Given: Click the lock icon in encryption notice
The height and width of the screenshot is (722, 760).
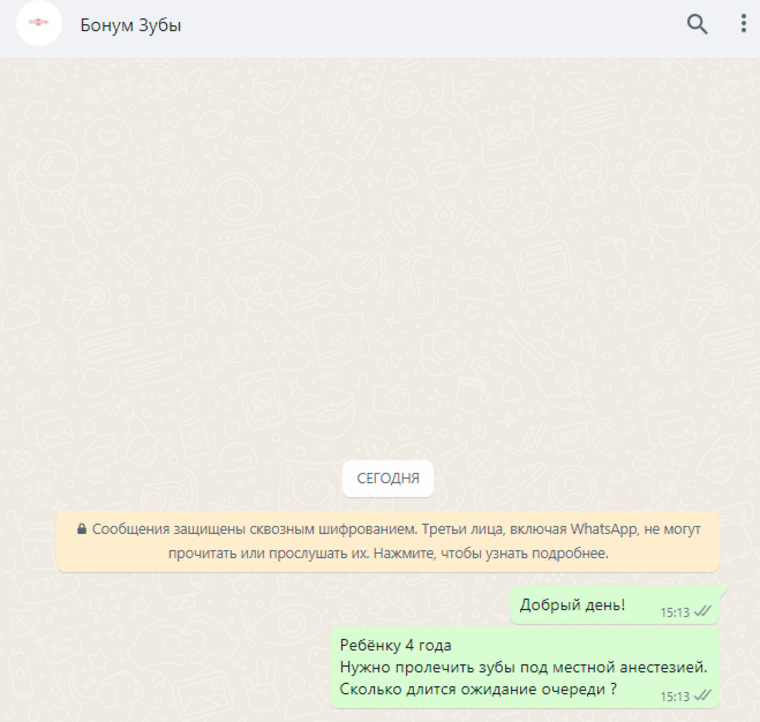Looking at the screenshot, I should [x=81, y=529].
